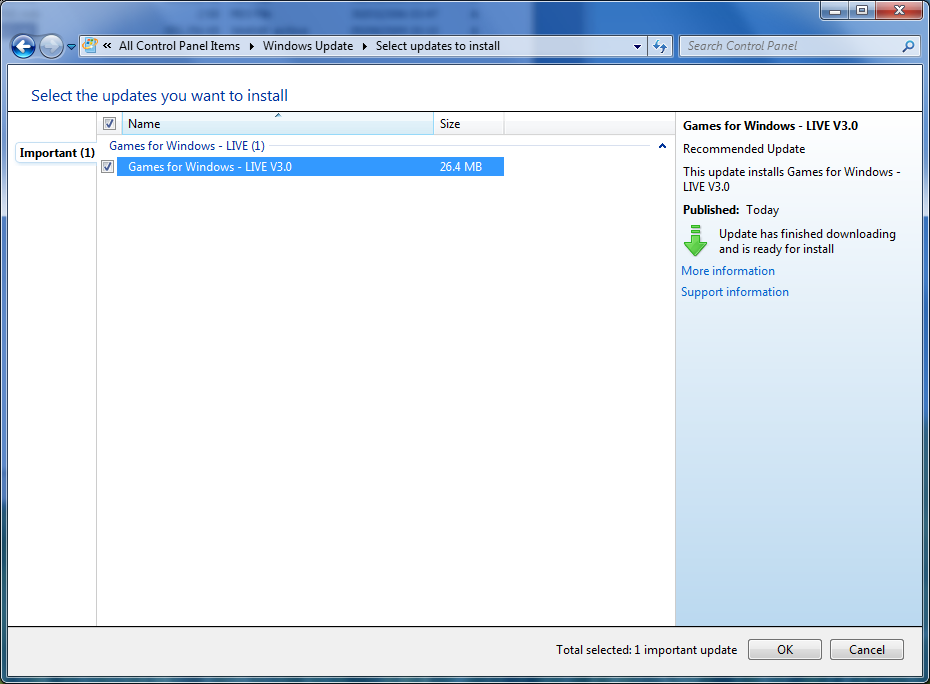Uncheck the Games for Windows - LIVE V3.0 checkbox
The height and width of the screenshot is (684, 930).
tap(107, 167)
